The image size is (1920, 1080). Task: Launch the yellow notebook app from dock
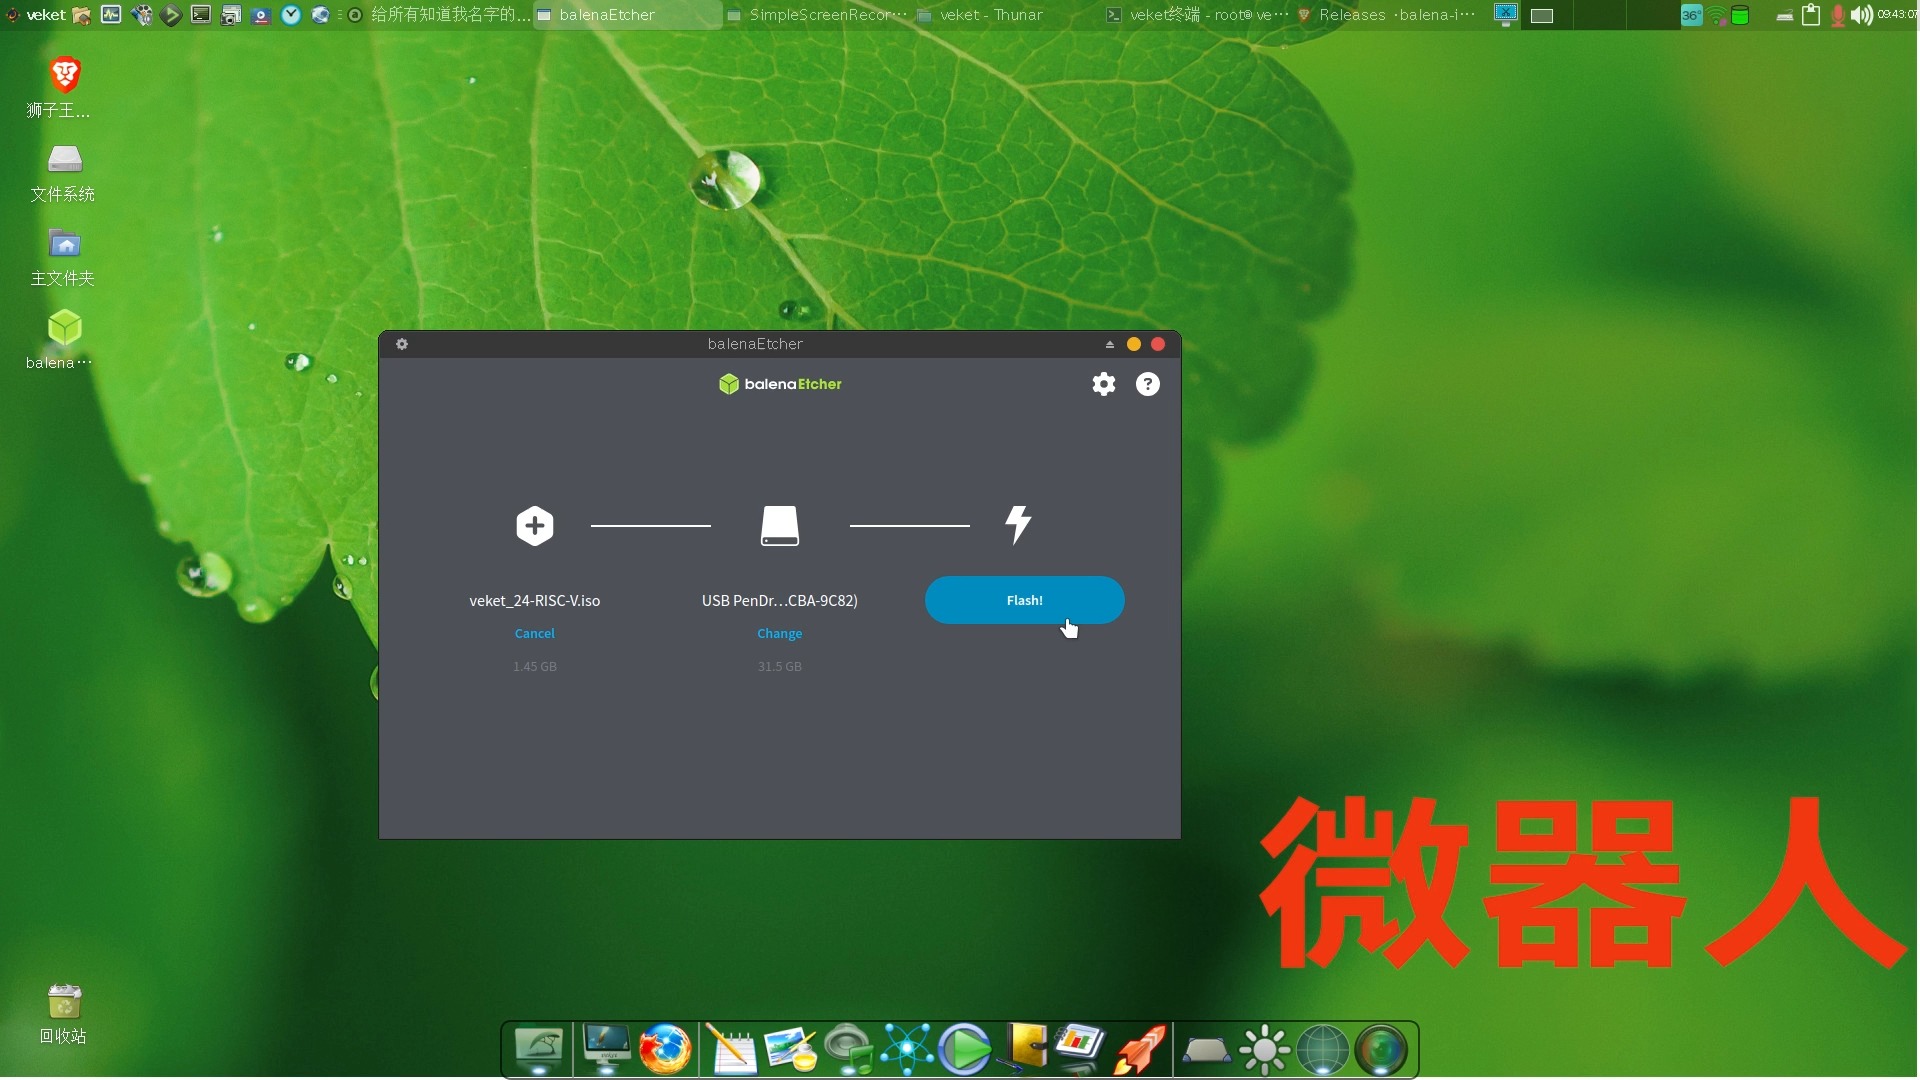point(1024,1050)
